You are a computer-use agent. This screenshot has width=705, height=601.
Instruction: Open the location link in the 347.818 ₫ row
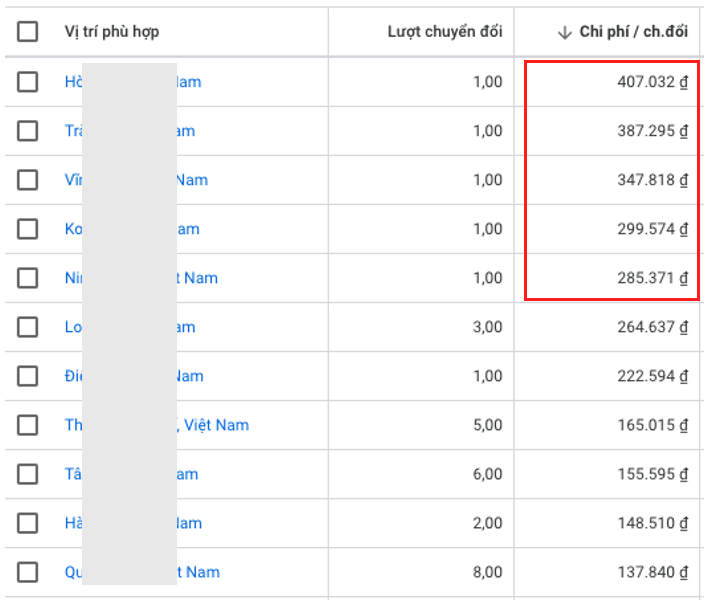pos(136,180)
